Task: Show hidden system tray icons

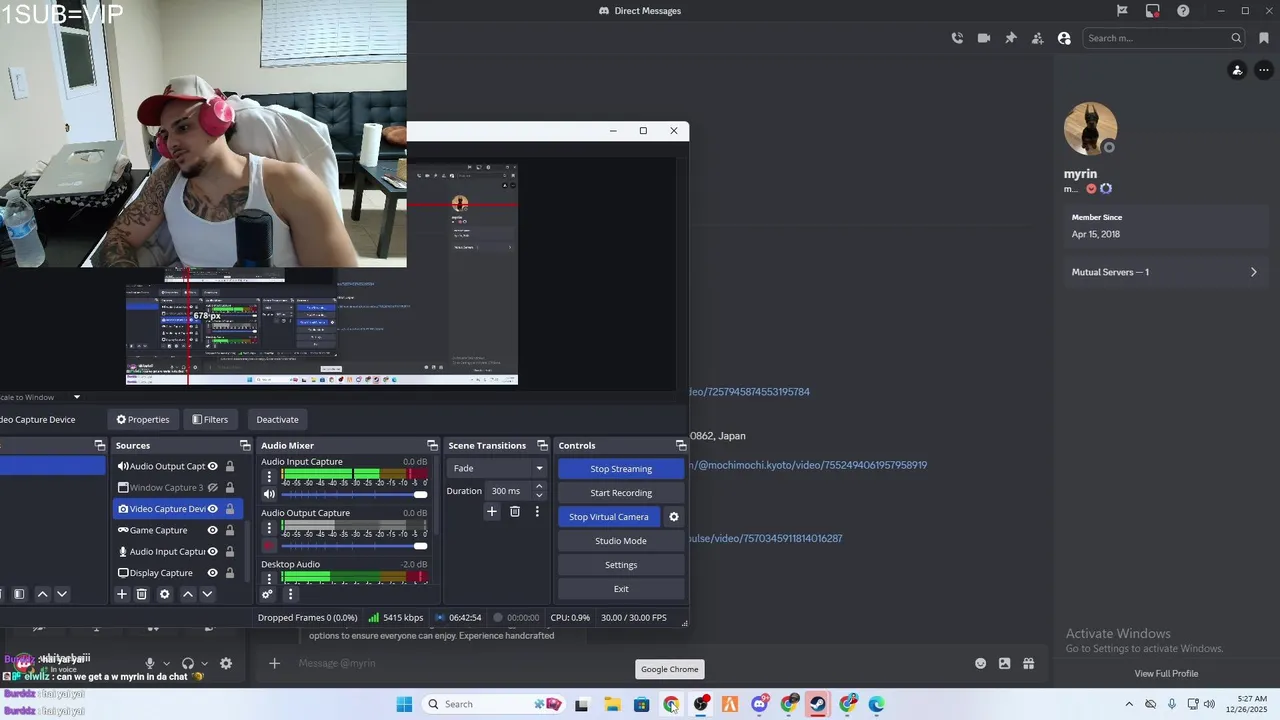Action: point(1129,704)
